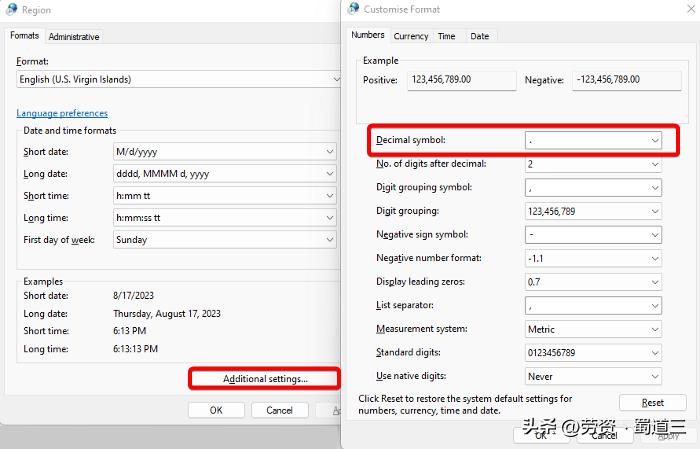
Task: Expand the Long date format dropdown
Action: pos(225,174)
